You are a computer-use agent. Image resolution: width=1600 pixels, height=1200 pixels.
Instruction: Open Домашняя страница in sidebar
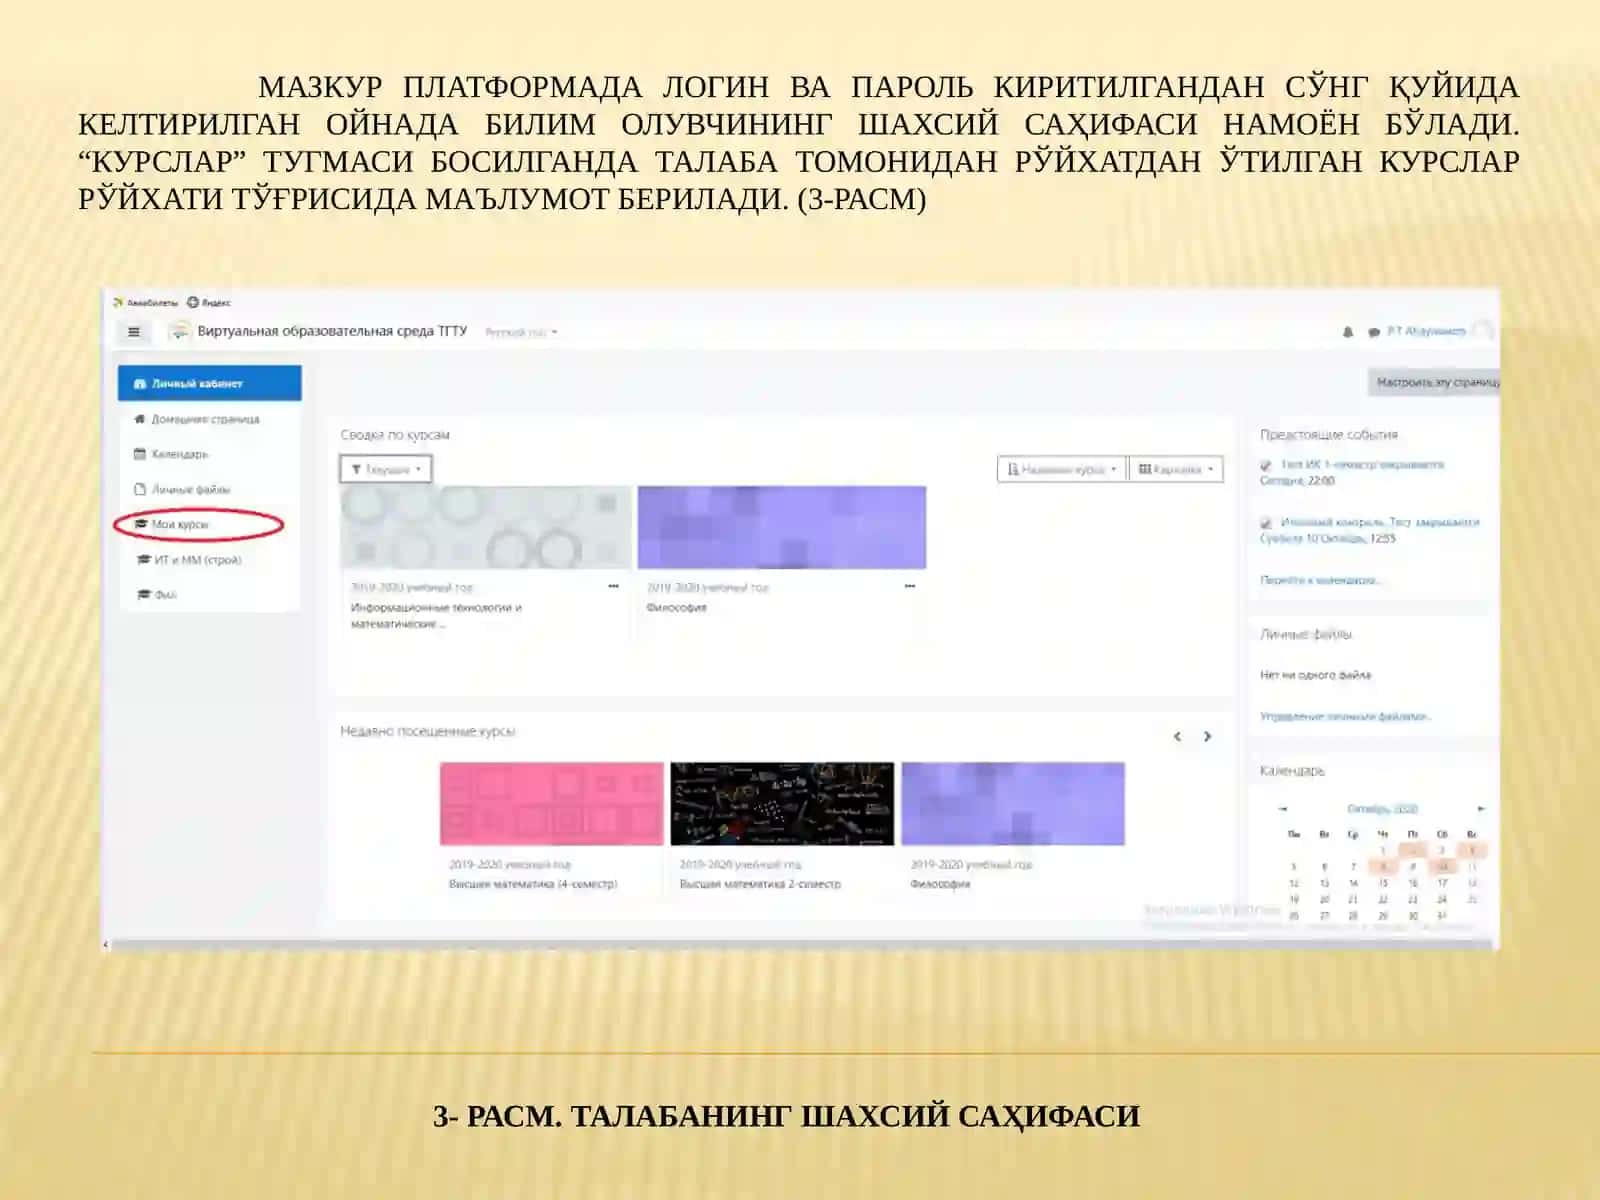(210, 419)
